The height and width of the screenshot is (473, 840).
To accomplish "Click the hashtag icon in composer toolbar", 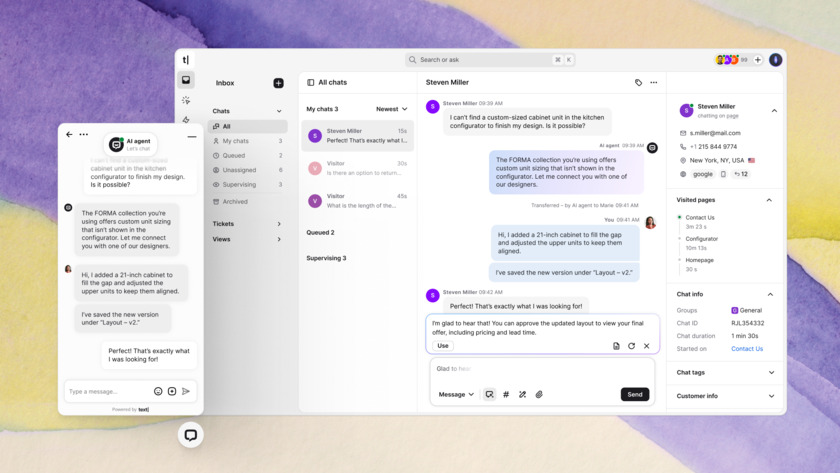I will click(x=506, y=394).
